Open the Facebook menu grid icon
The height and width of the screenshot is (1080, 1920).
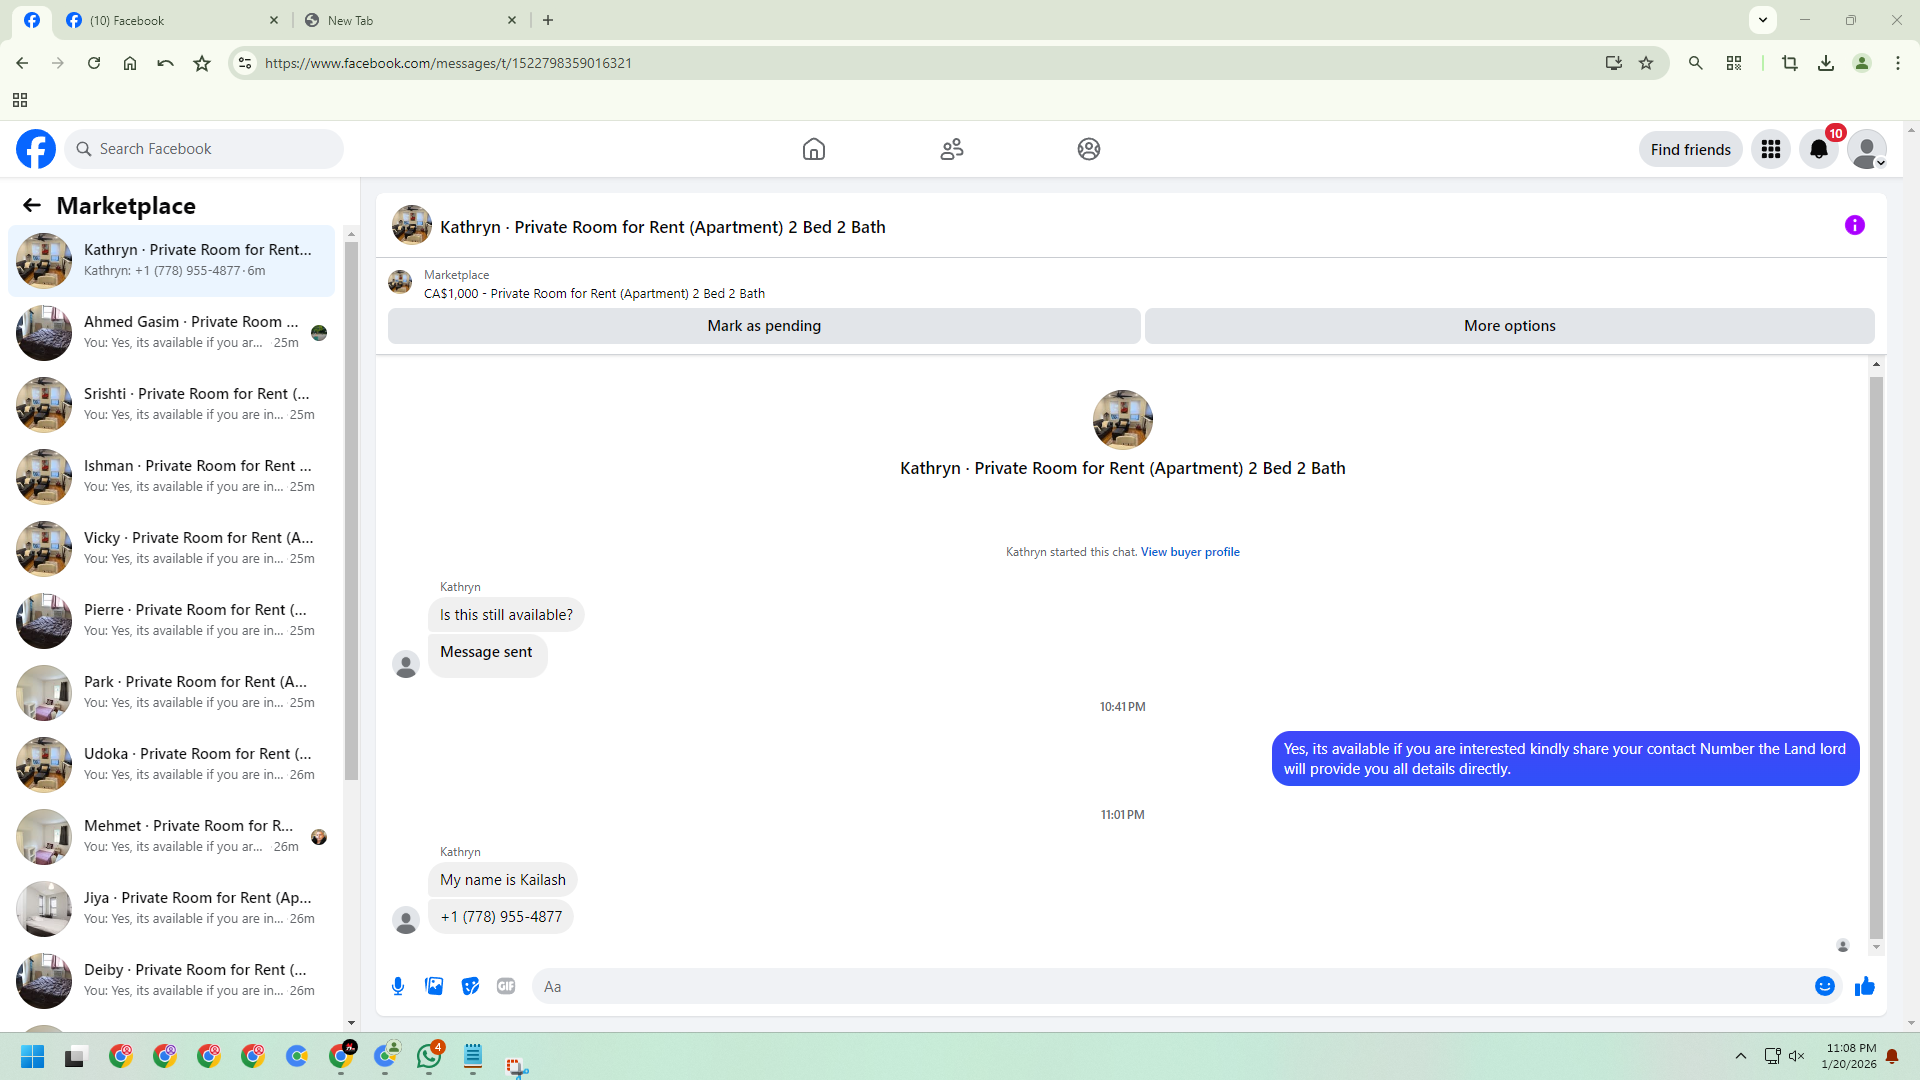(x=1771, y=149)
